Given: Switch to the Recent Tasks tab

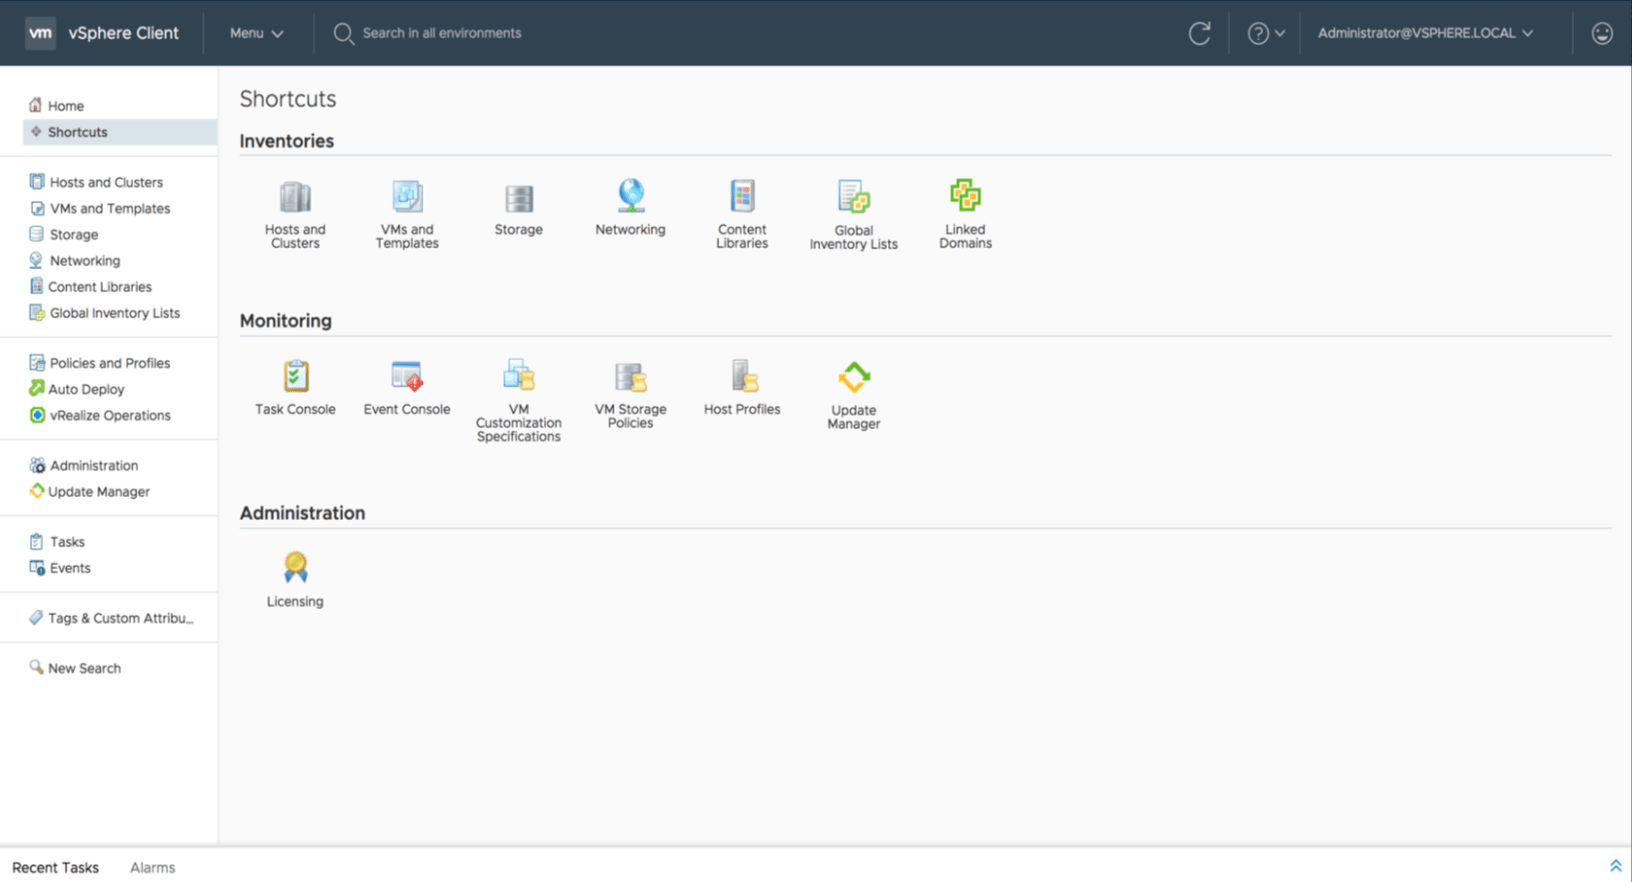Looking at the screenshot, I should 55,867.
